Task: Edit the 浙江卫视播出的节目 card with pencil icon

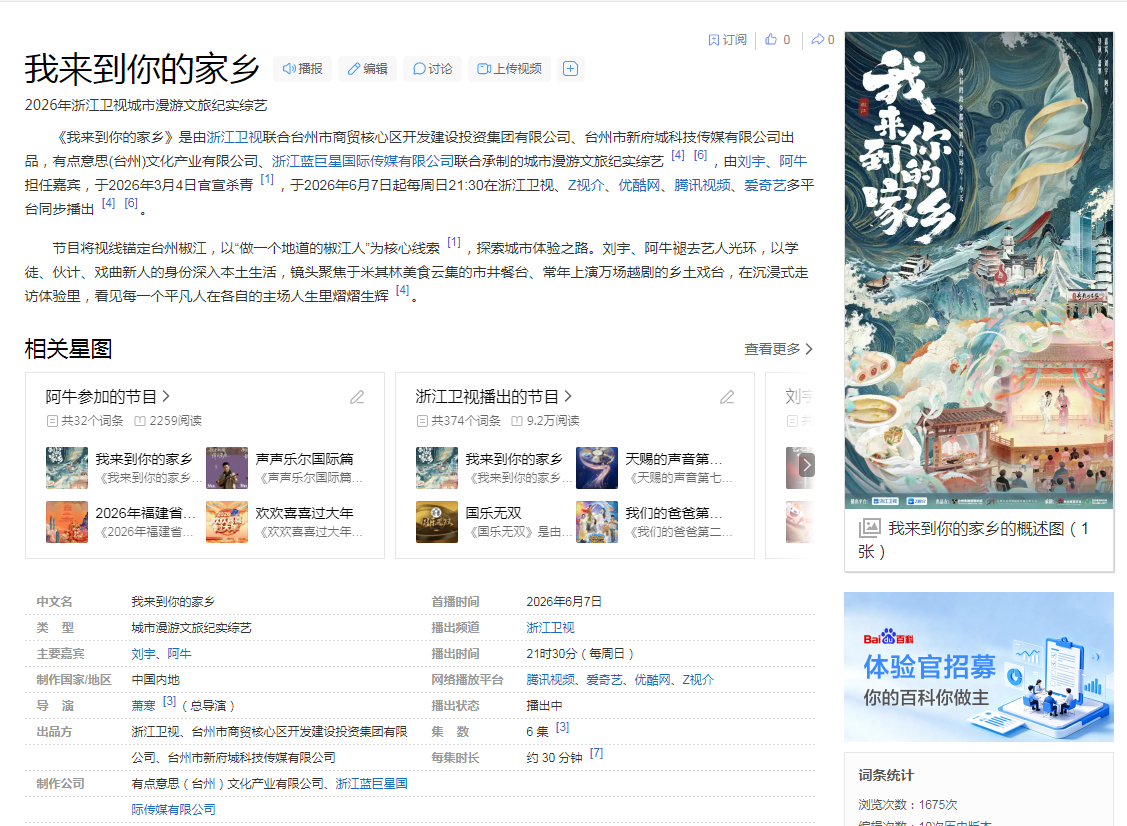Action: point(727,397)
